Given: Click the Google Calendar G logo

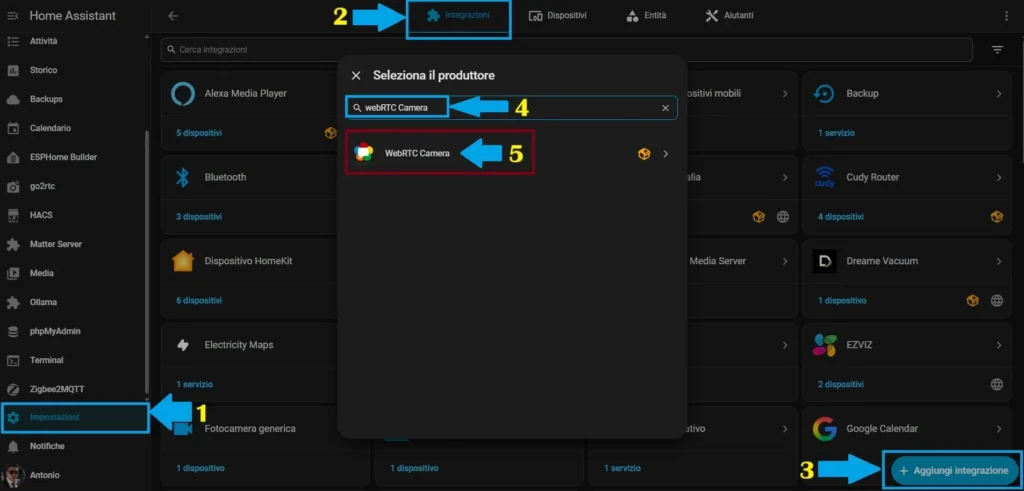Looking at the screenshot, I should tap(825, 428).
